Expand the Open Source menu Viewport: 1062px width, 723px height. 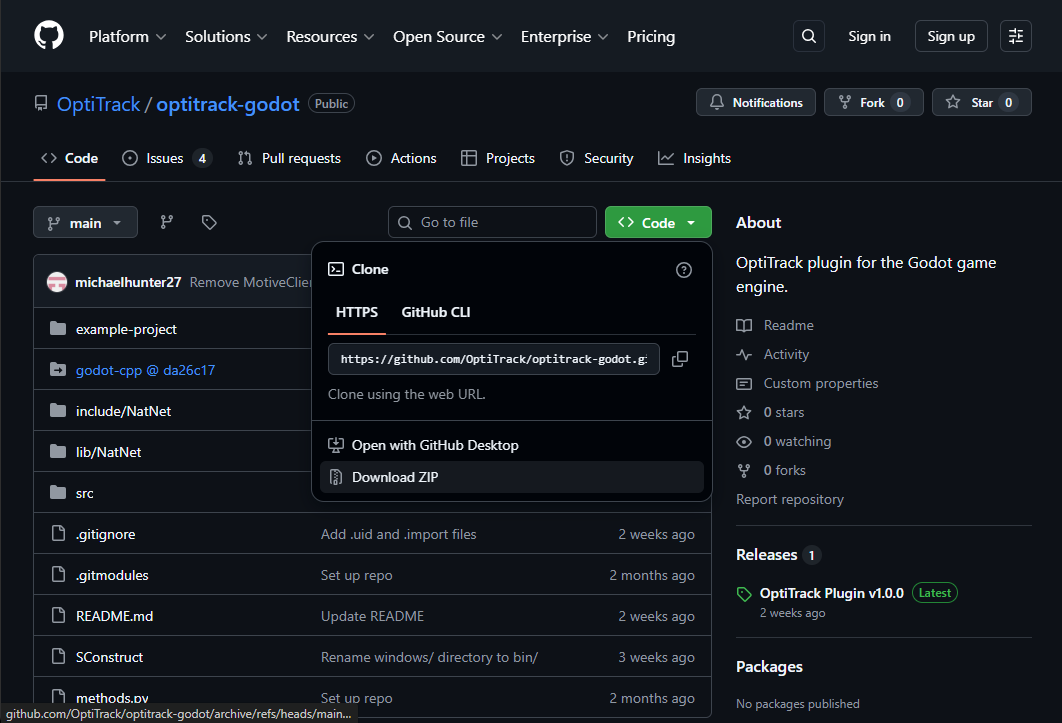tap(448, 37)
